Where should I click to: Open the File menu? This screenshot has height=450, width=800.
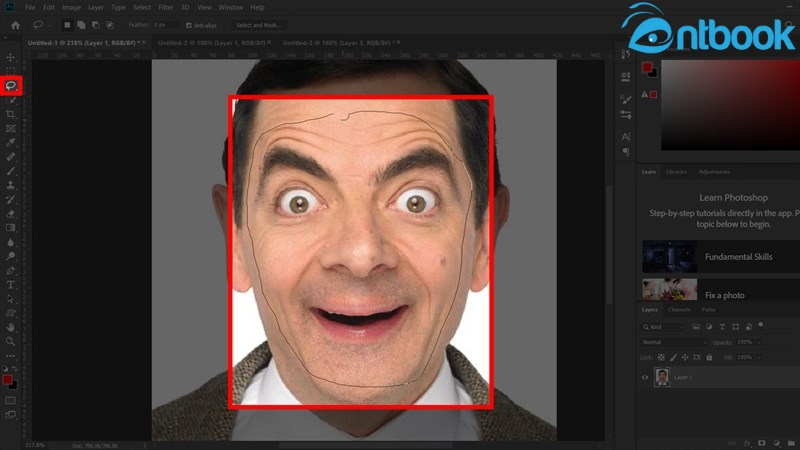(x=30, y=8)
